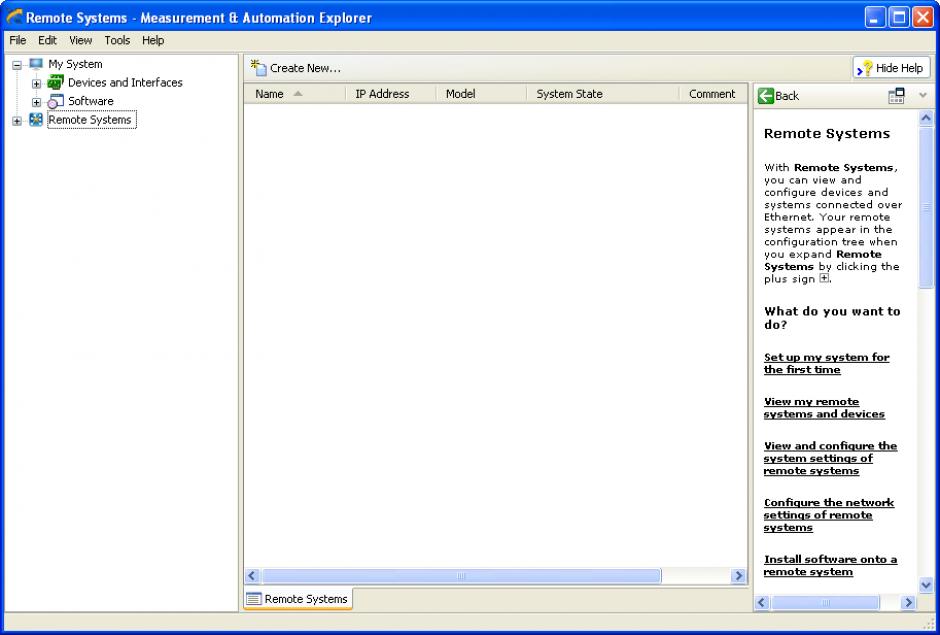Click the Hide Help button
Screen dimensions: 940x635
(891, 68)
